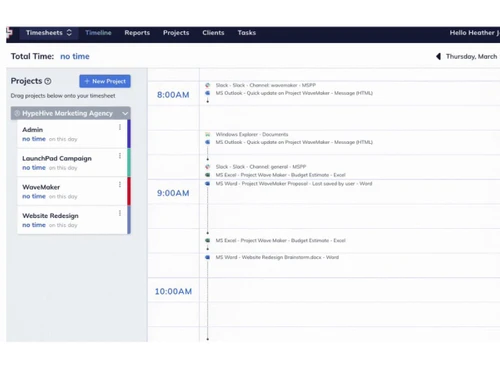Click the app logo in the navbar
The image size is (500, 375).
tap(9, 32)
